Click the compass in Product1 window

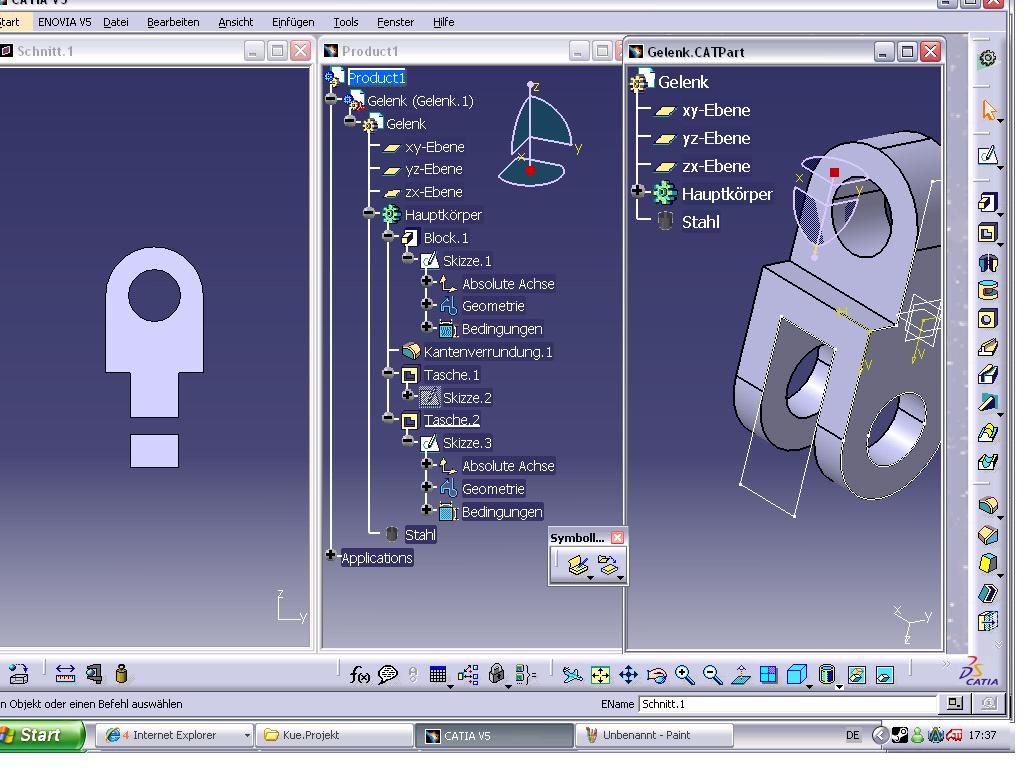point(537,135)
